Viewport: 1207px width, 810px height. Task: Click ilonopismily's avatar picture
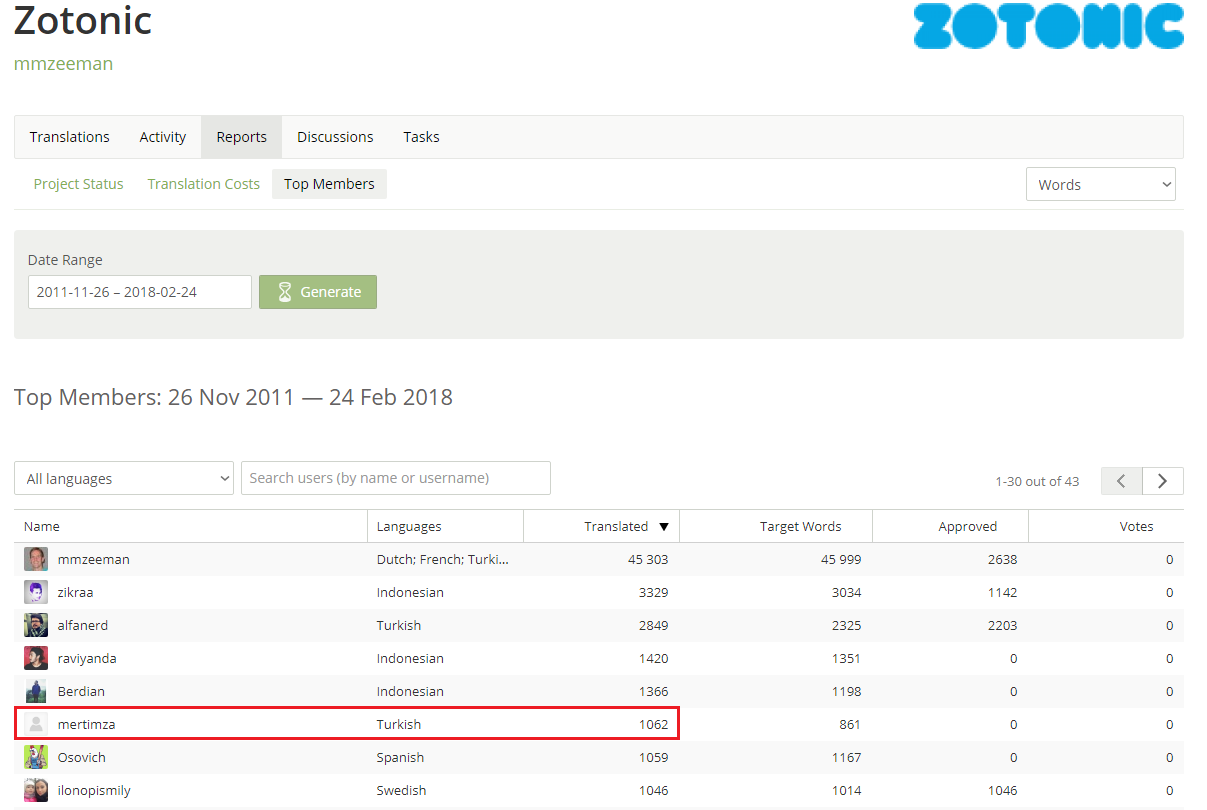(x=36, y=790)
